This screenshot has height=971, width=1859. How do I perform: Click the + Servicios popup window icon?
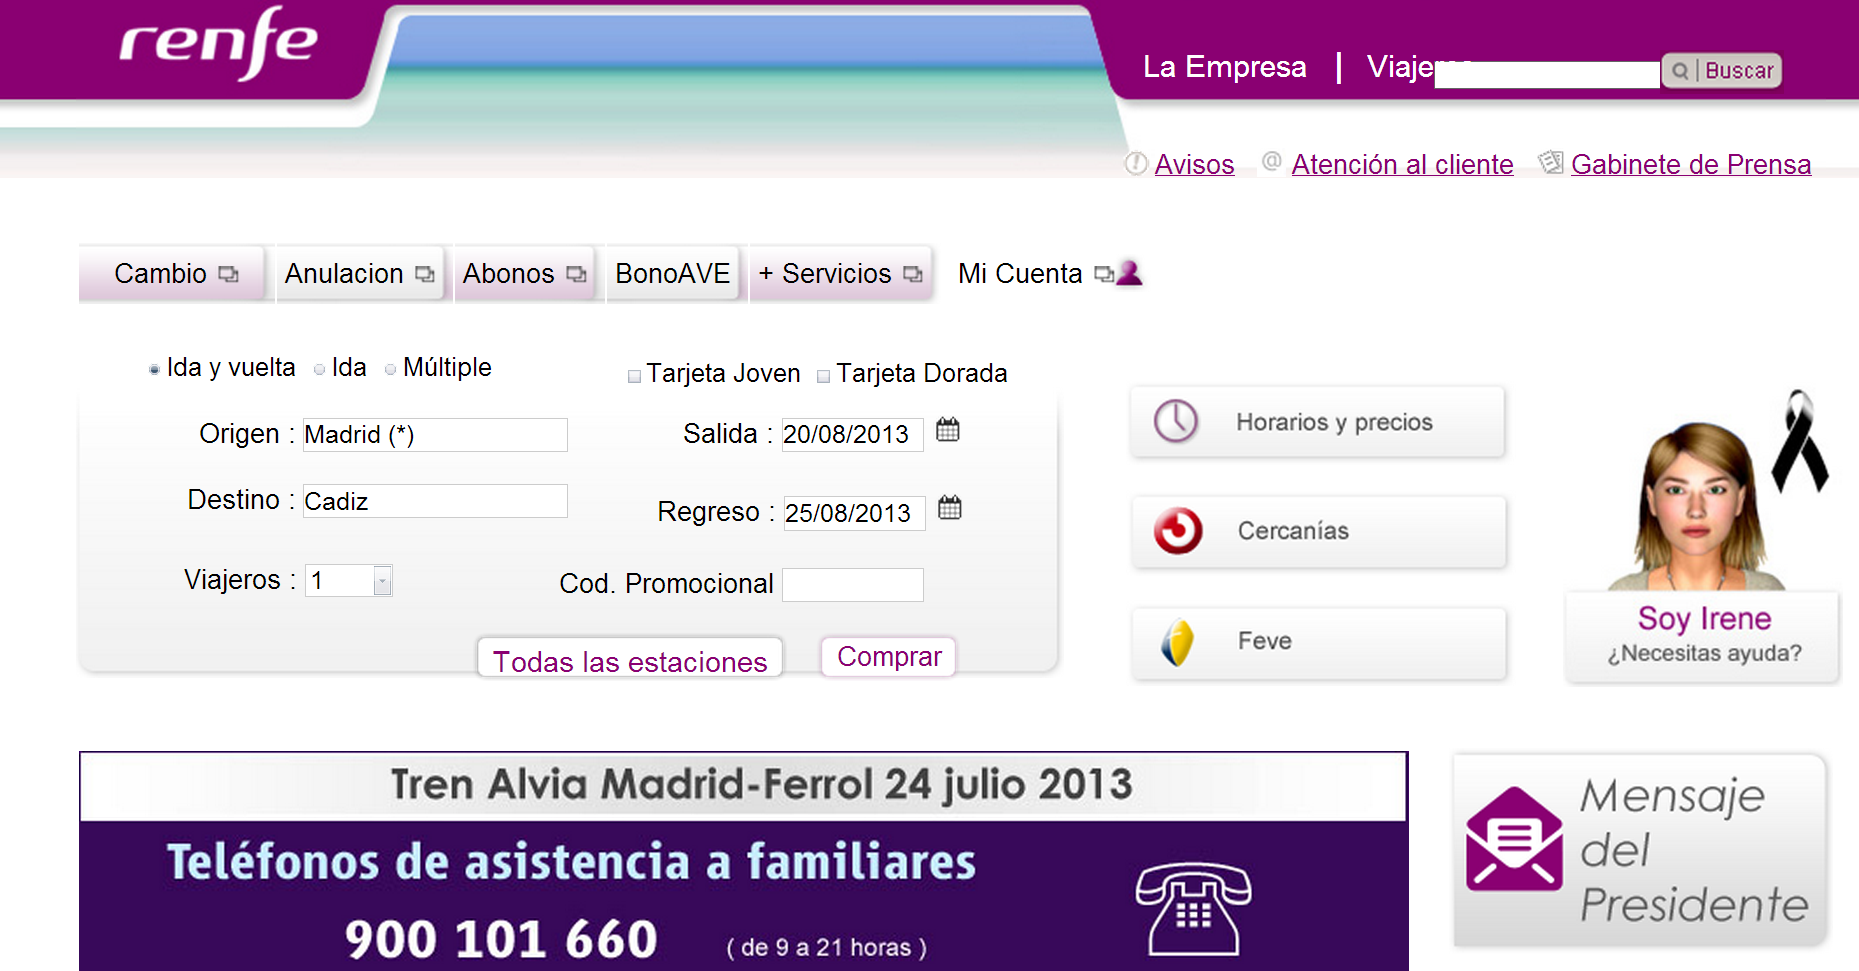click(912, 274)
